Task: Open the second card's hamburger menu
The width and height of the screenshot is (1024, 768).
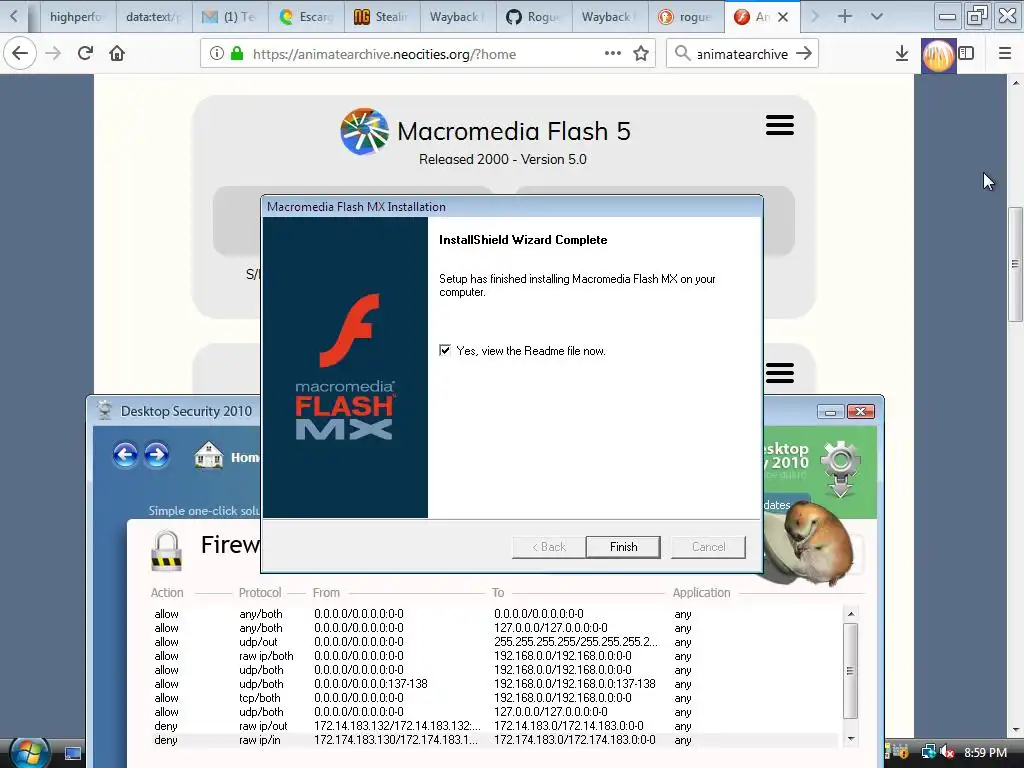Action: click(780, 373)
